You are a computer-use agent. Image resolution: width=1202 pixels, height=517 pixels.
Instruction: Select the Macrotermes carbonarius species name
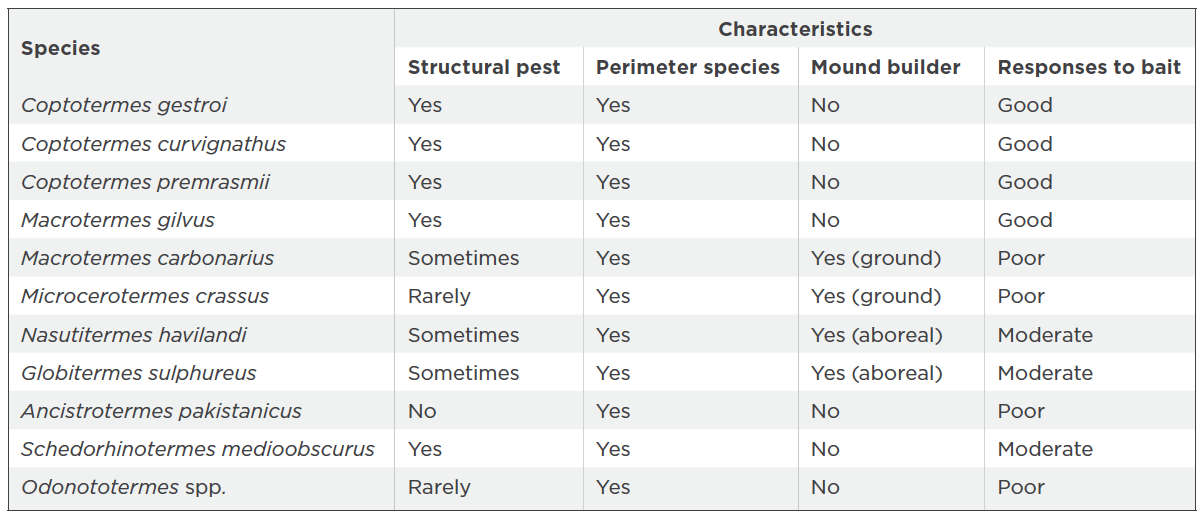(x=148, y=258)
